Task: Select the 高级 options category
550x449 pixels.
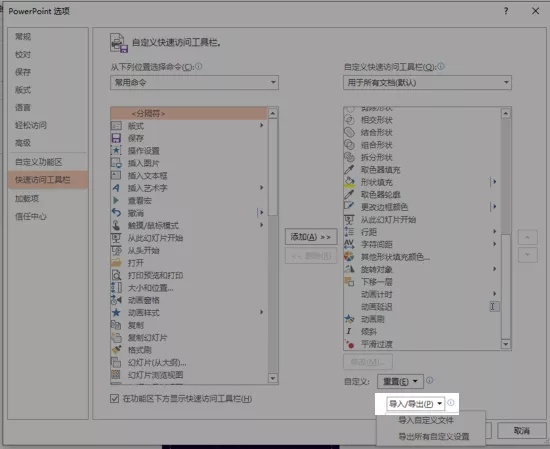Action: 23,143
